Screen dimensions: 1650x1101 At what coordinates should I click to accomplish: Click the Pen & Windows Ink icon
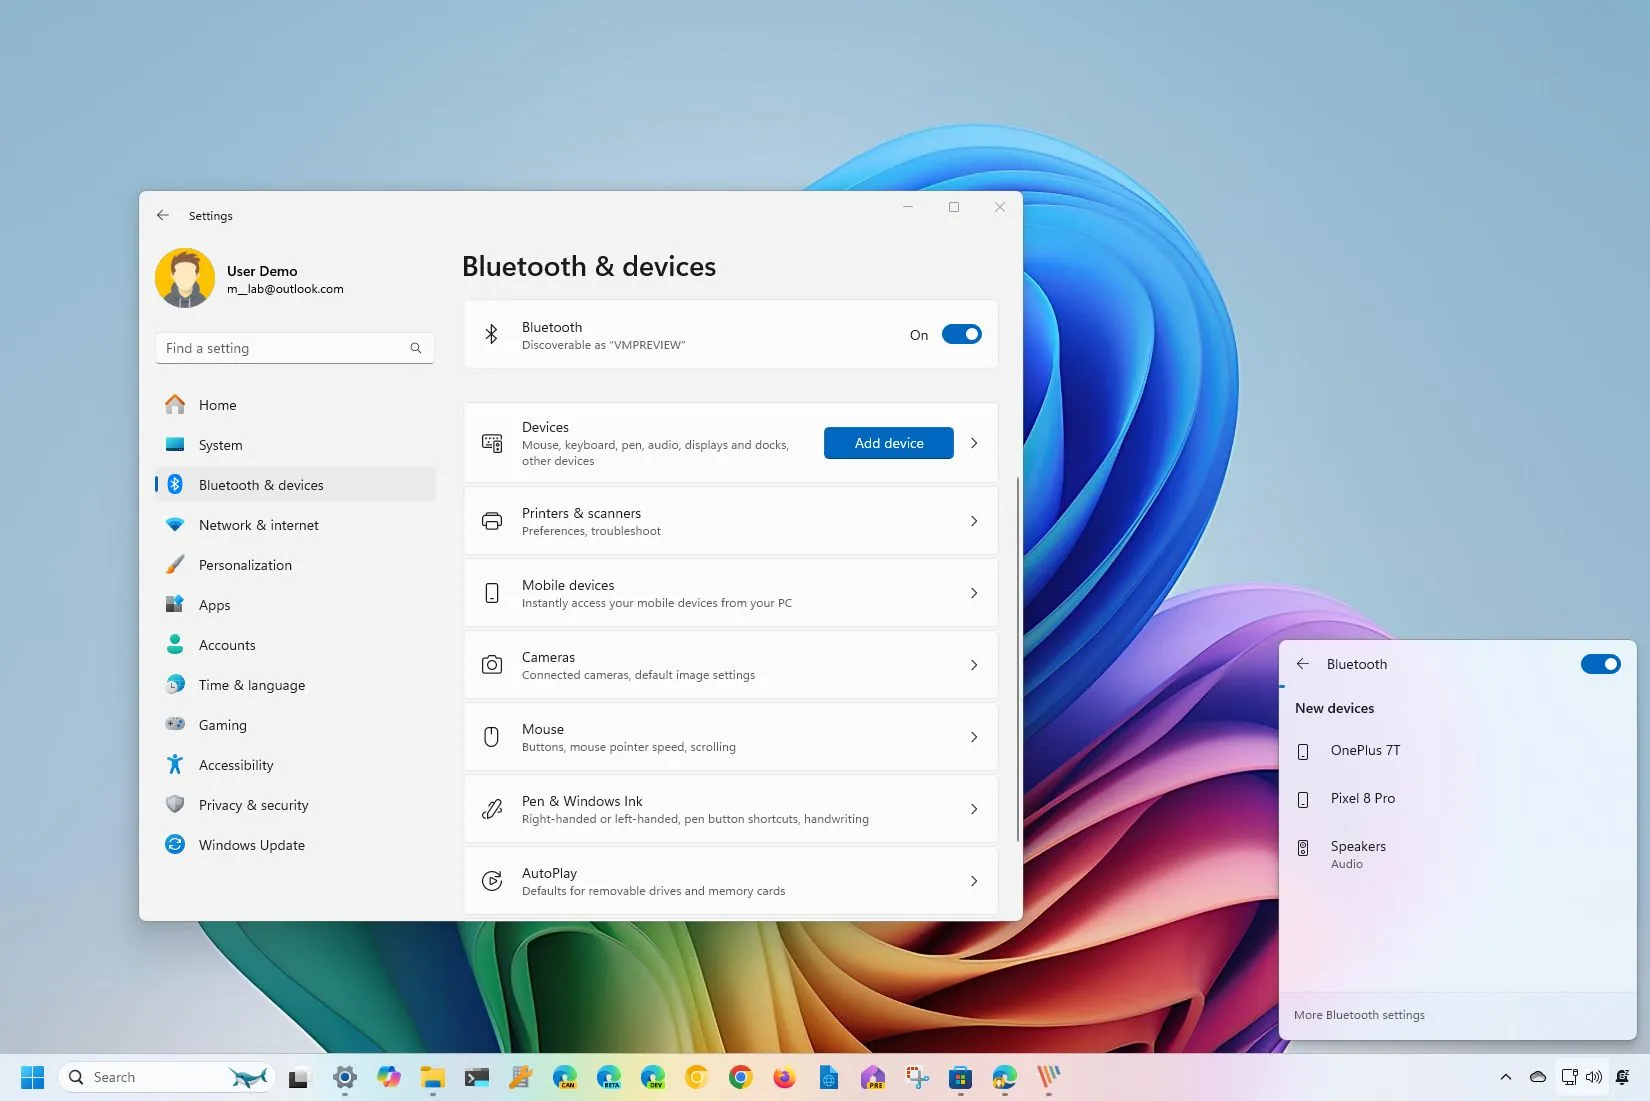pyautogui.click(x=492, y=809)
